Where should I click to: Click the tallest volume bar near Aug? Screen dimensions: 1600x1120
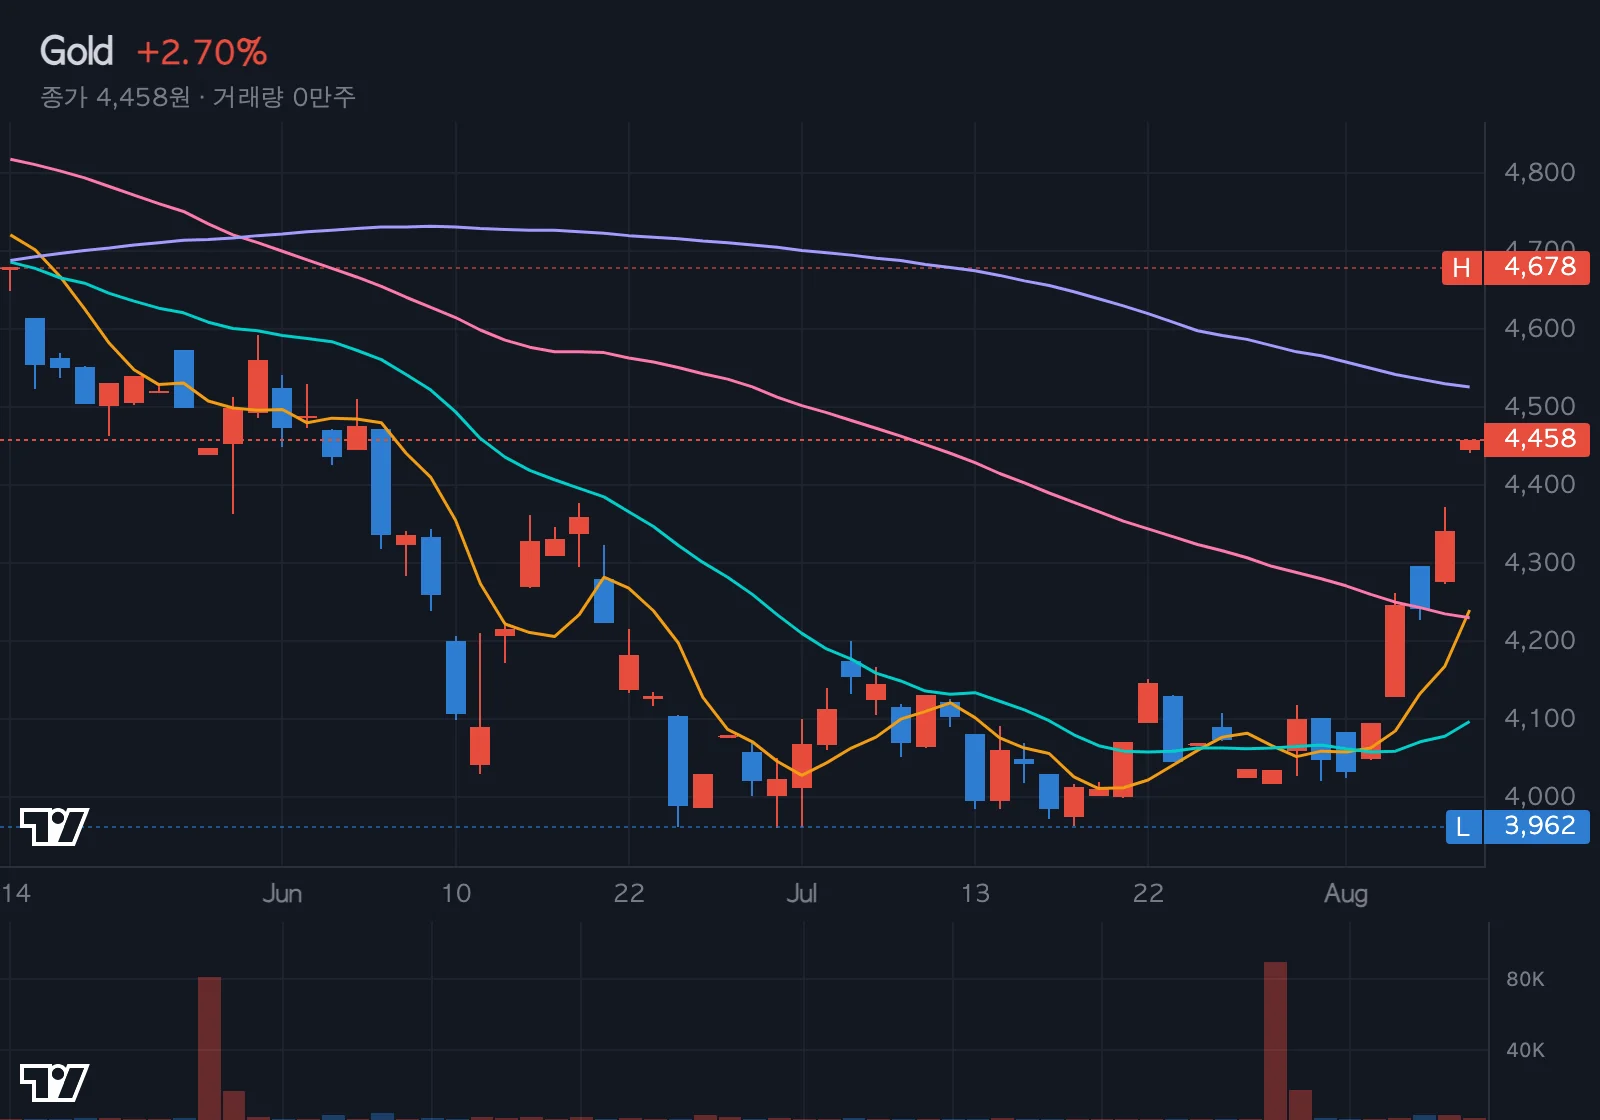(x=1275, y=1040)
